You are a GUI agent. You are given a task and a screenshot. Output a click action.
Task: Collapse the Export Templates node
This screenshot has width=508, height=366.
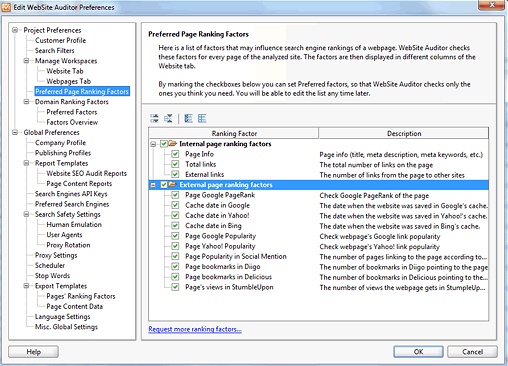26,286
